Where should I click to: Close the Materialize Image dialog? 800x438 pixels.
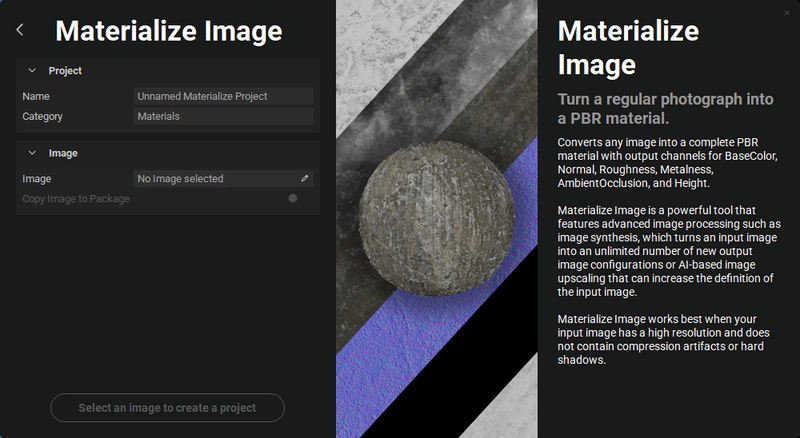point(787,13)
